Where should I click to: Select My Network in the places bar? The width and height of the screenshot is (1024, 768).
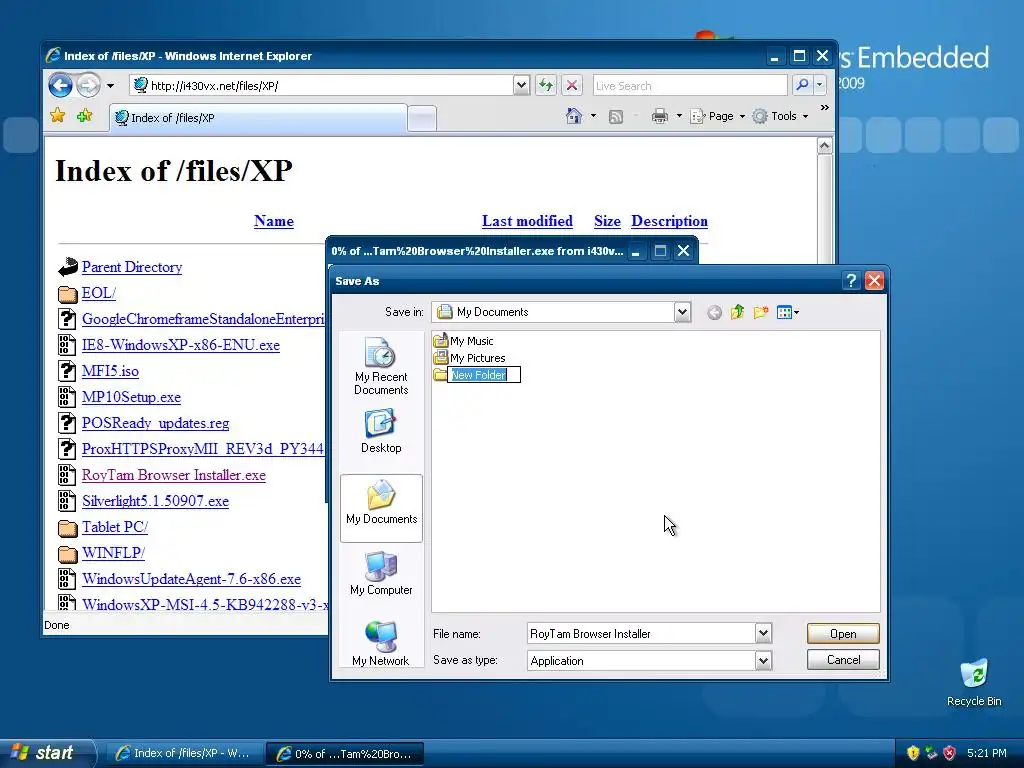point(381,644)
